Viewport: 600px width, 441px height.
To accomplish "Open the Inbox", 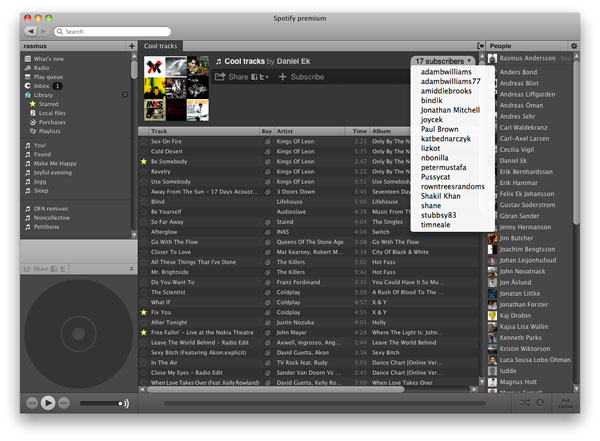I will click(x=43, y=86).
